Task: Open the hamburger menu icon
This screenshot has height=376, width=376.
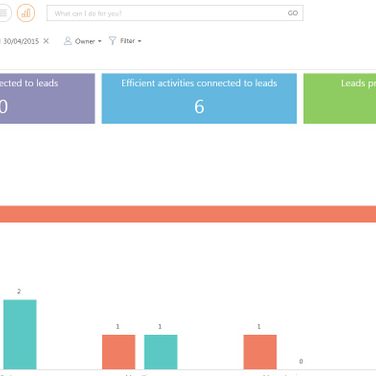Action: pos(4,13)
